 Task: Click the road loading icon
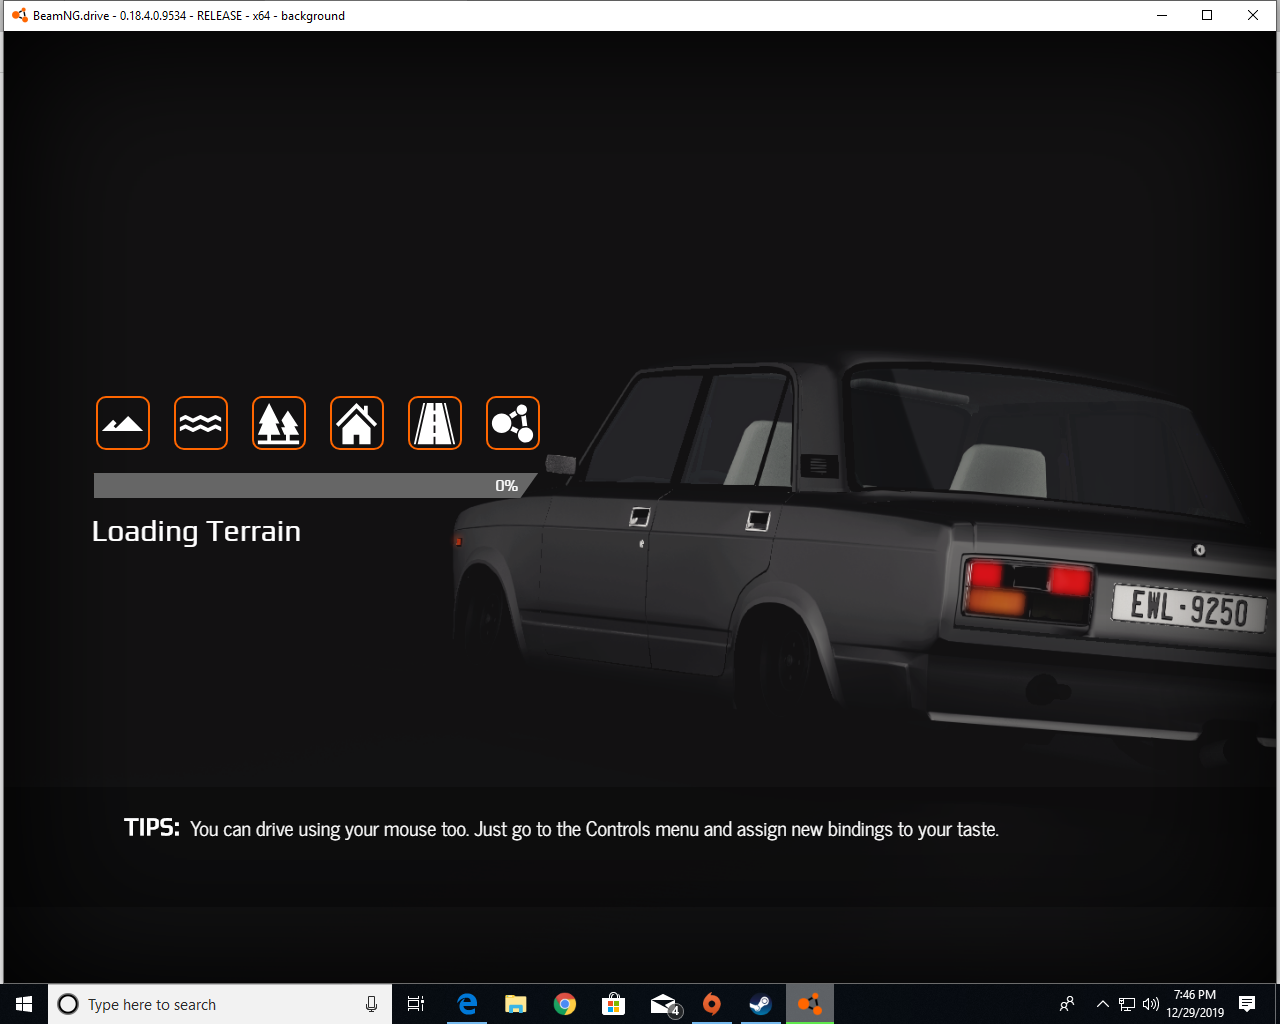tap(435, 423)
